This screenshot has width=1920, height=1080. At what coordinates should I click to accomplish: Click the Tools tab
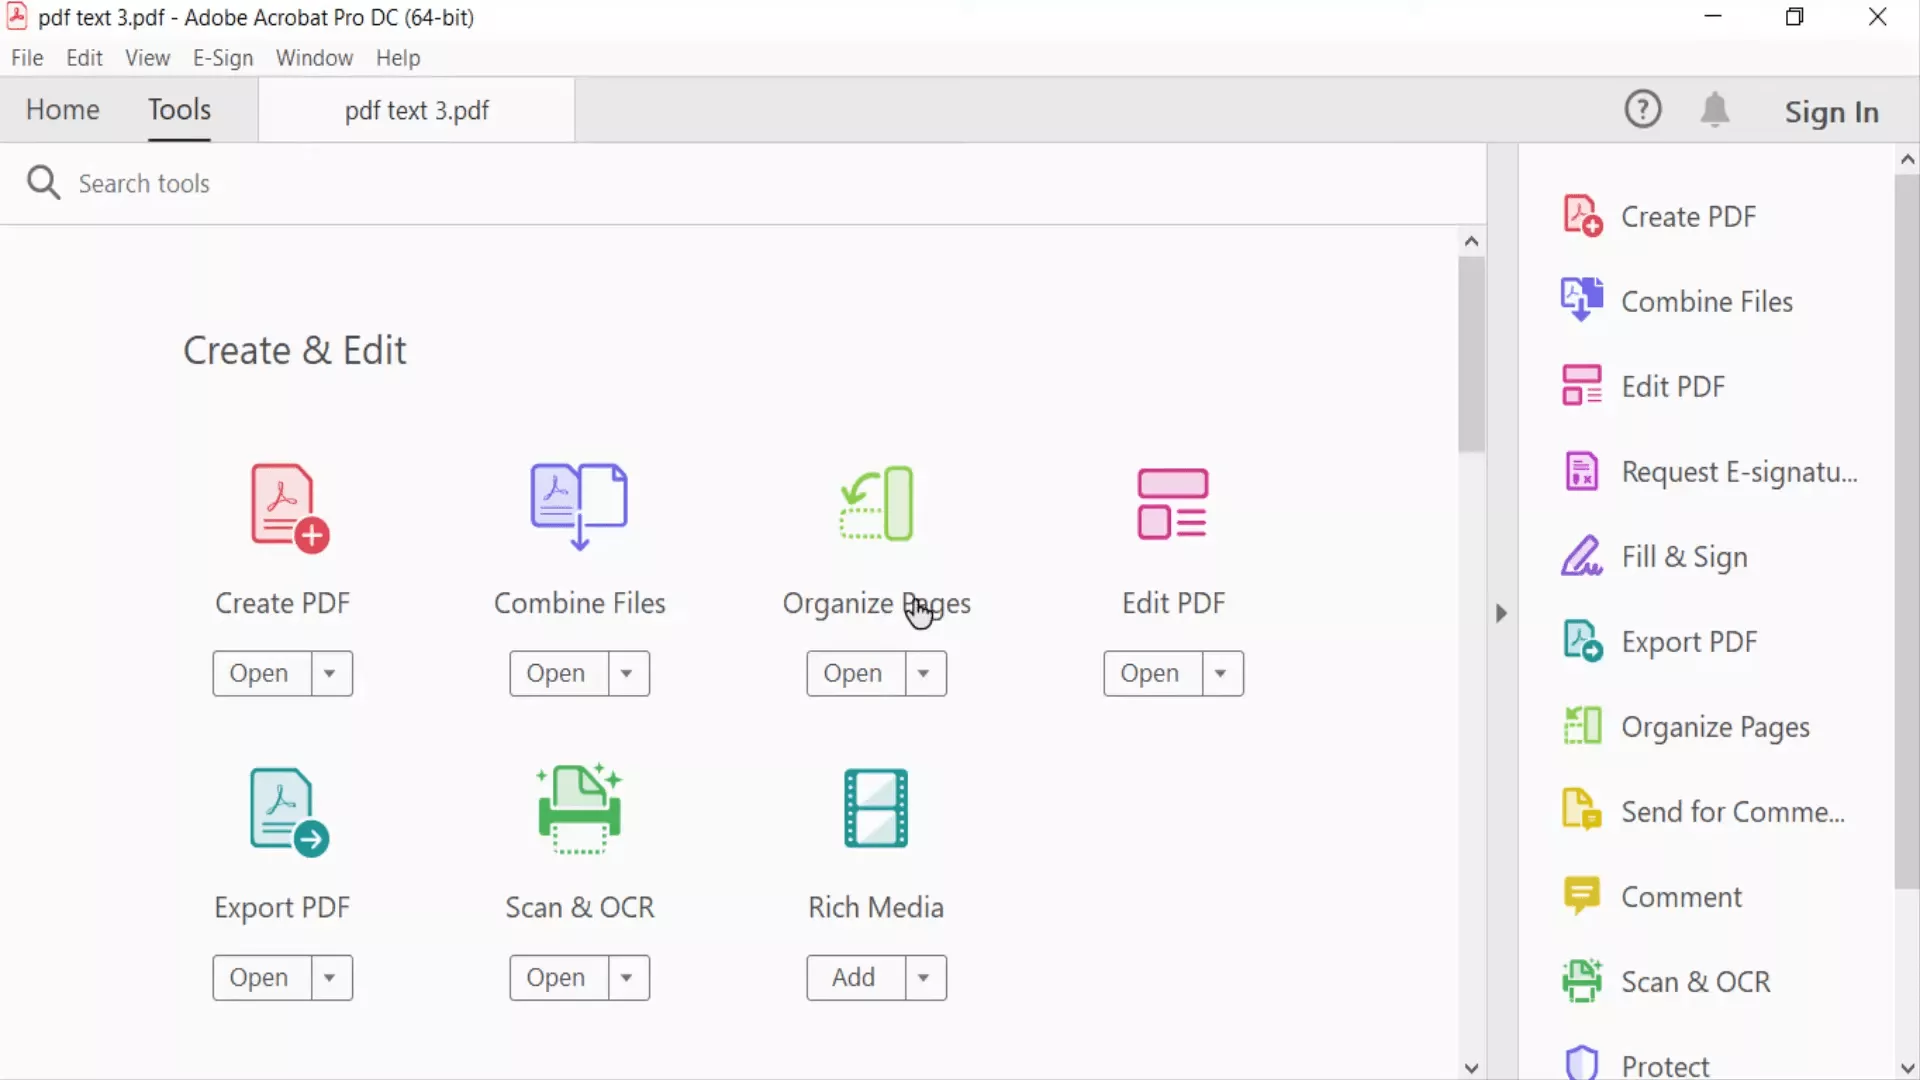tap(178, 109)
